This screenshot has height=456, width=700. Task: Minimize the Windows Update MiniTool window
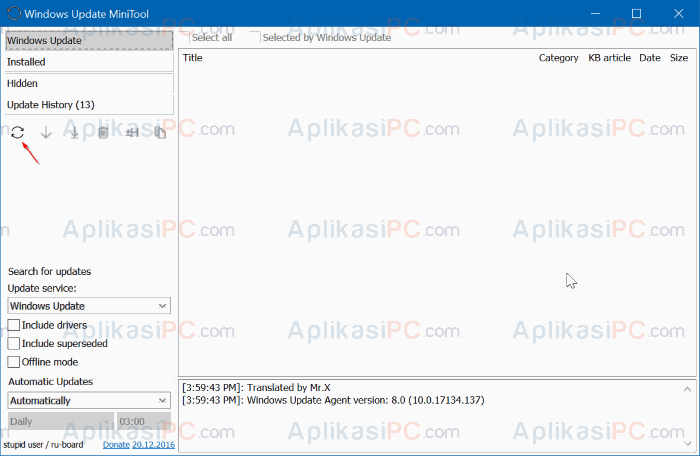(595, 13)
